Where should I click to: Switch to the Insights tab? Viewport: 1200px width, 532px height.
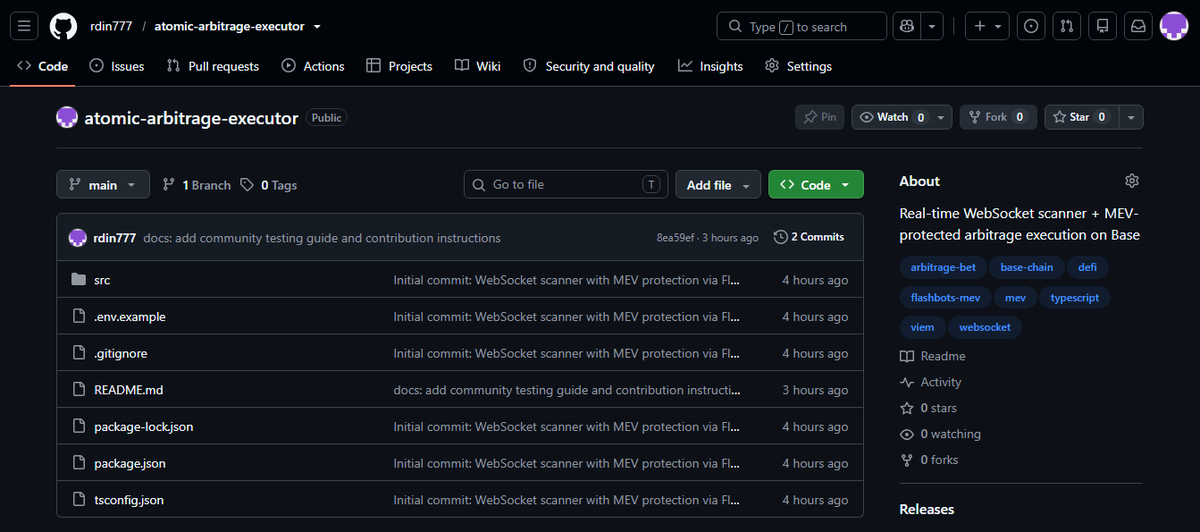pyautogui.click(x=710, y=66)
